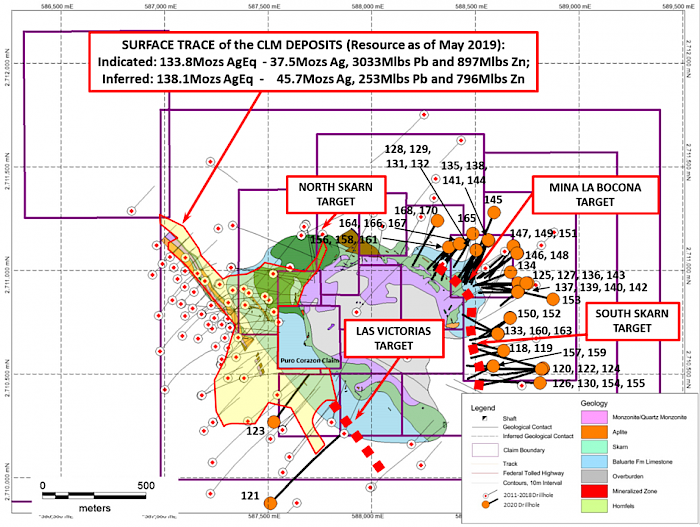Click the drillhole label '128, 129, 131, 132'
The height and width of the screenshot is (527, 700).
point(408,156)
